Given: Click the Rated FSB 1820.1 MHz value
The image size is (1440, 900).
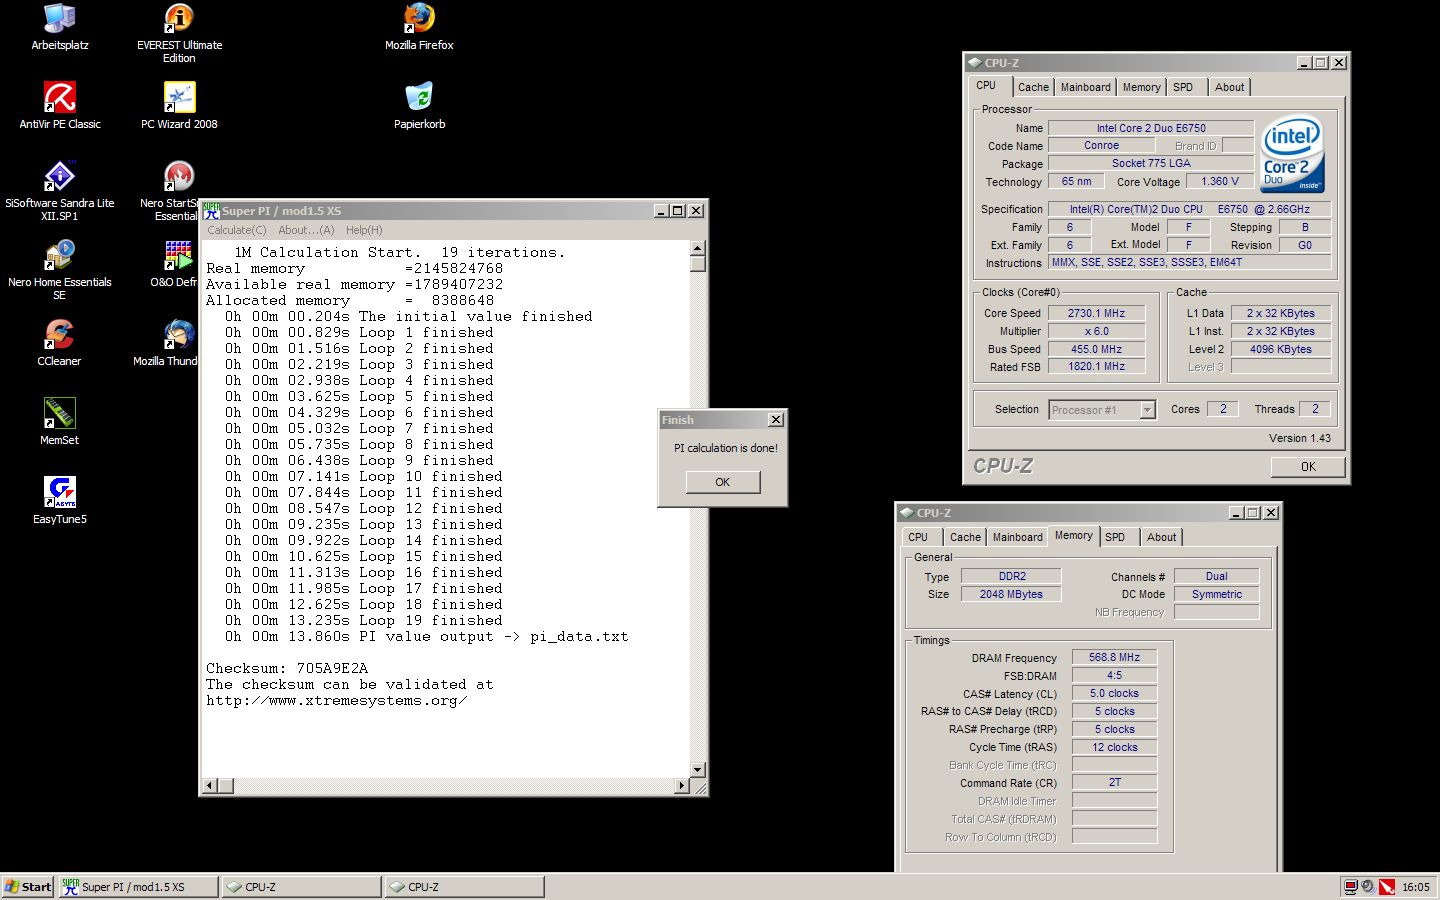Looking at the screenshot, I should click(x=1097, y=367).
